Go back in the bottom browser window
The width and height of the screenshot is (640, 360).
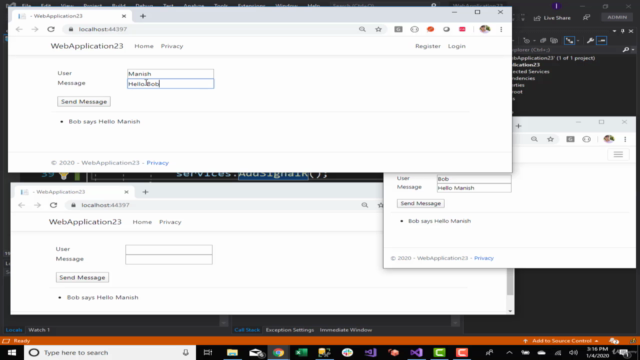(x=22, y=205)
